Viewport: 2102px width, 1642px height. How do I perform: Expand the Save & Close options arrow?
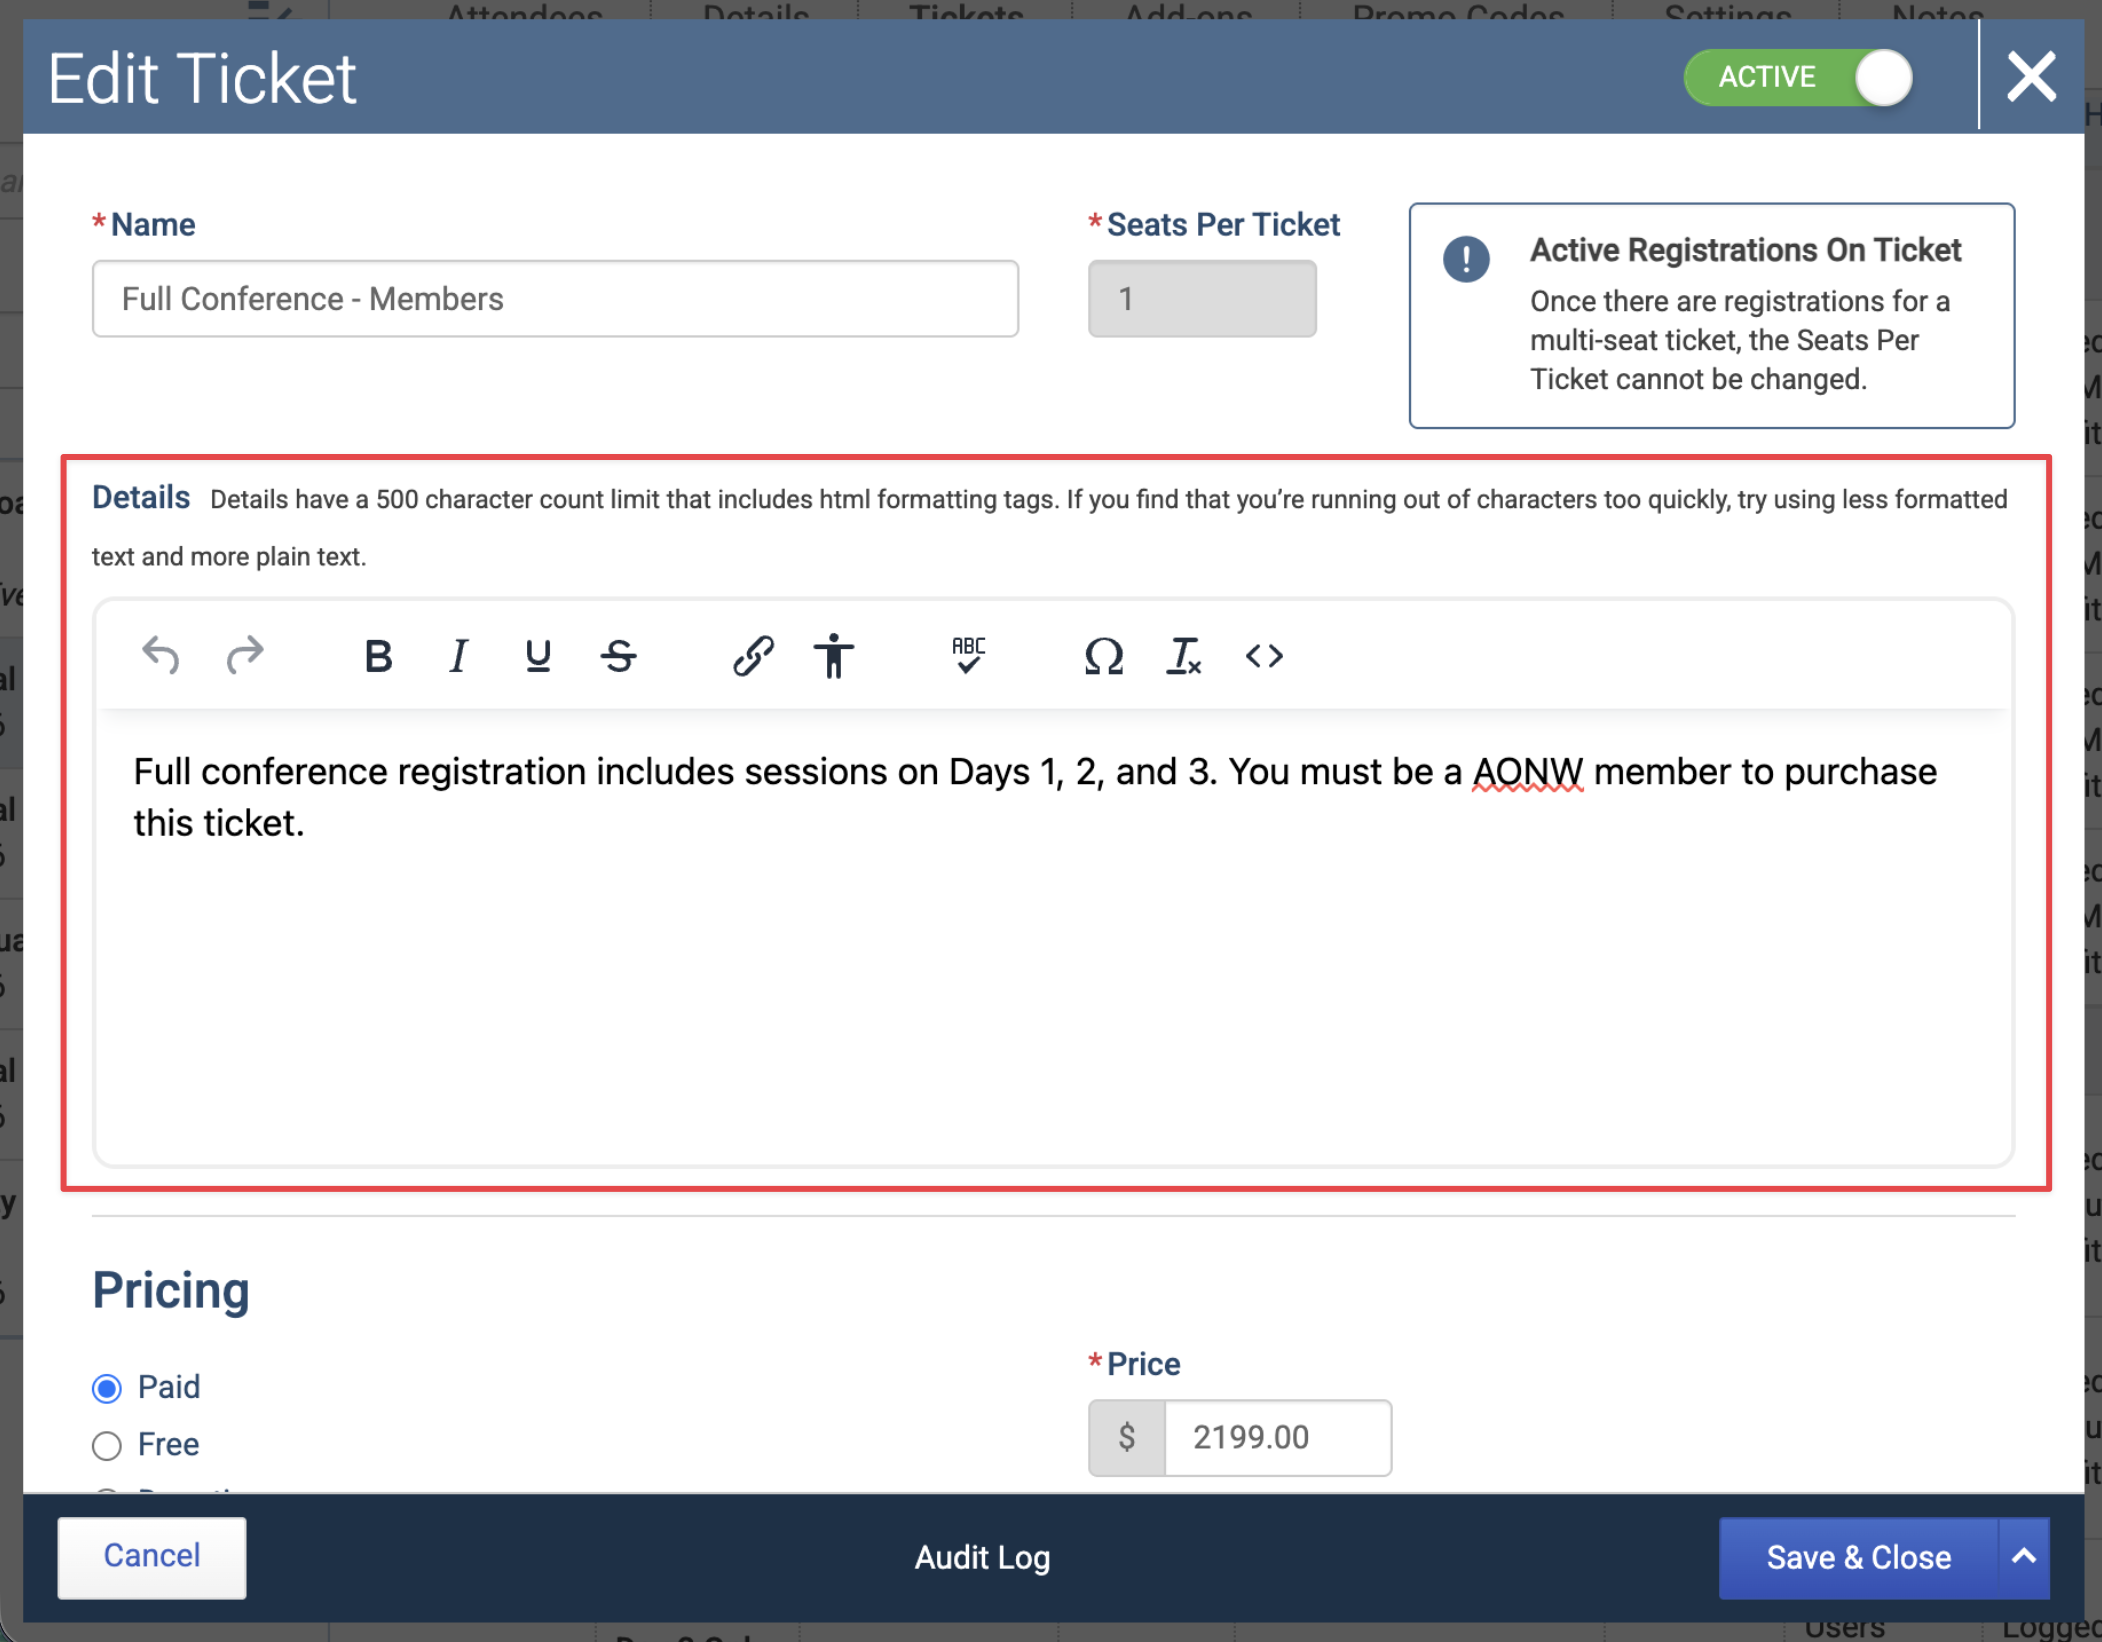[x=2024, y=1557]
